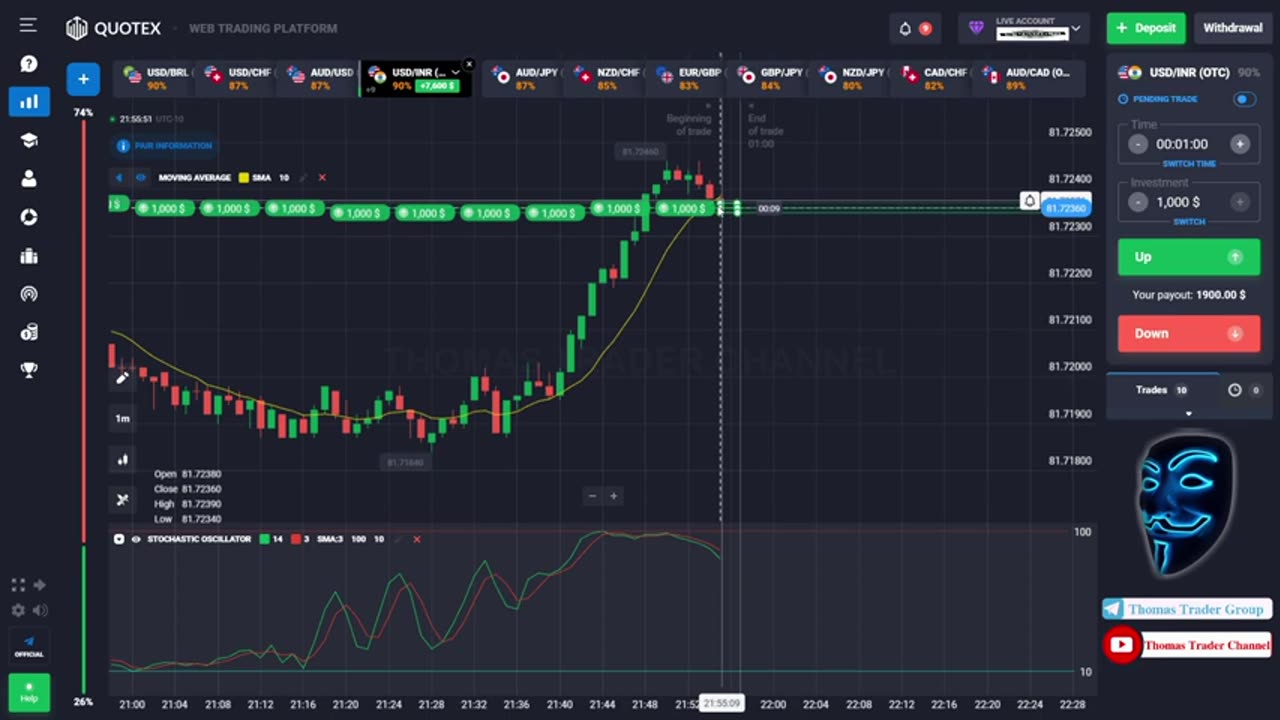Increase investment amount with plus
This screenshot has height=720, width=1280.
(x=1239, y=202)
